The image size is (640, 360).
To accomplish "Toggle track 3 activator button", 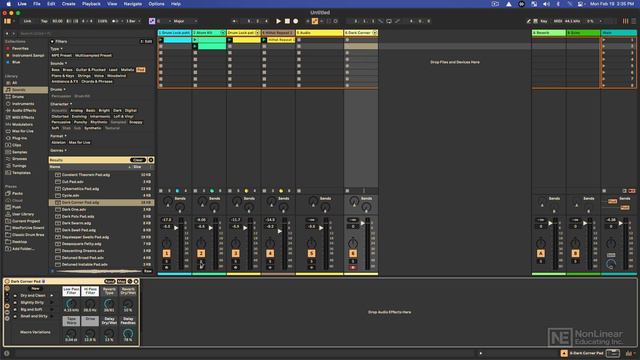I will [236, 253].
